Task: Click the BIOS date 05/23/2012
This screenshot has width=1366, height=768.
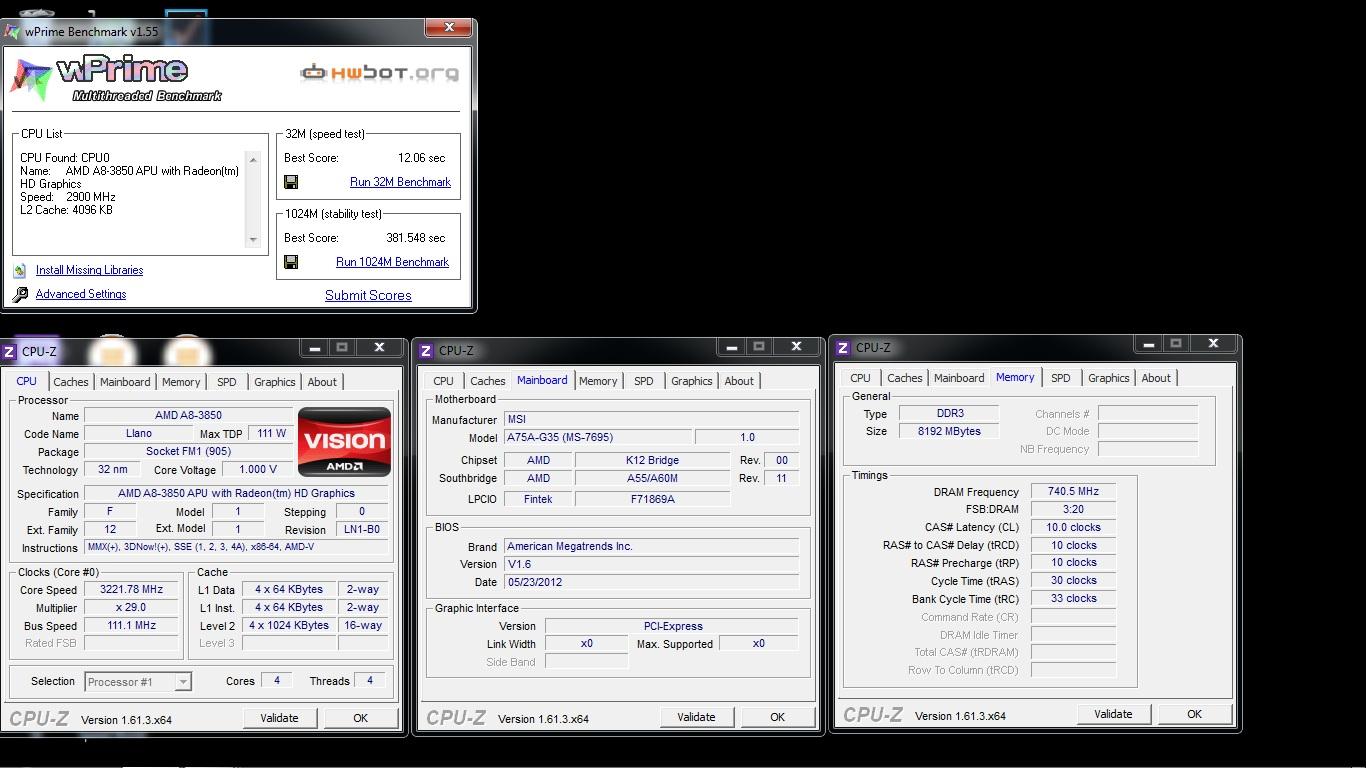Action: pos(651,582)
